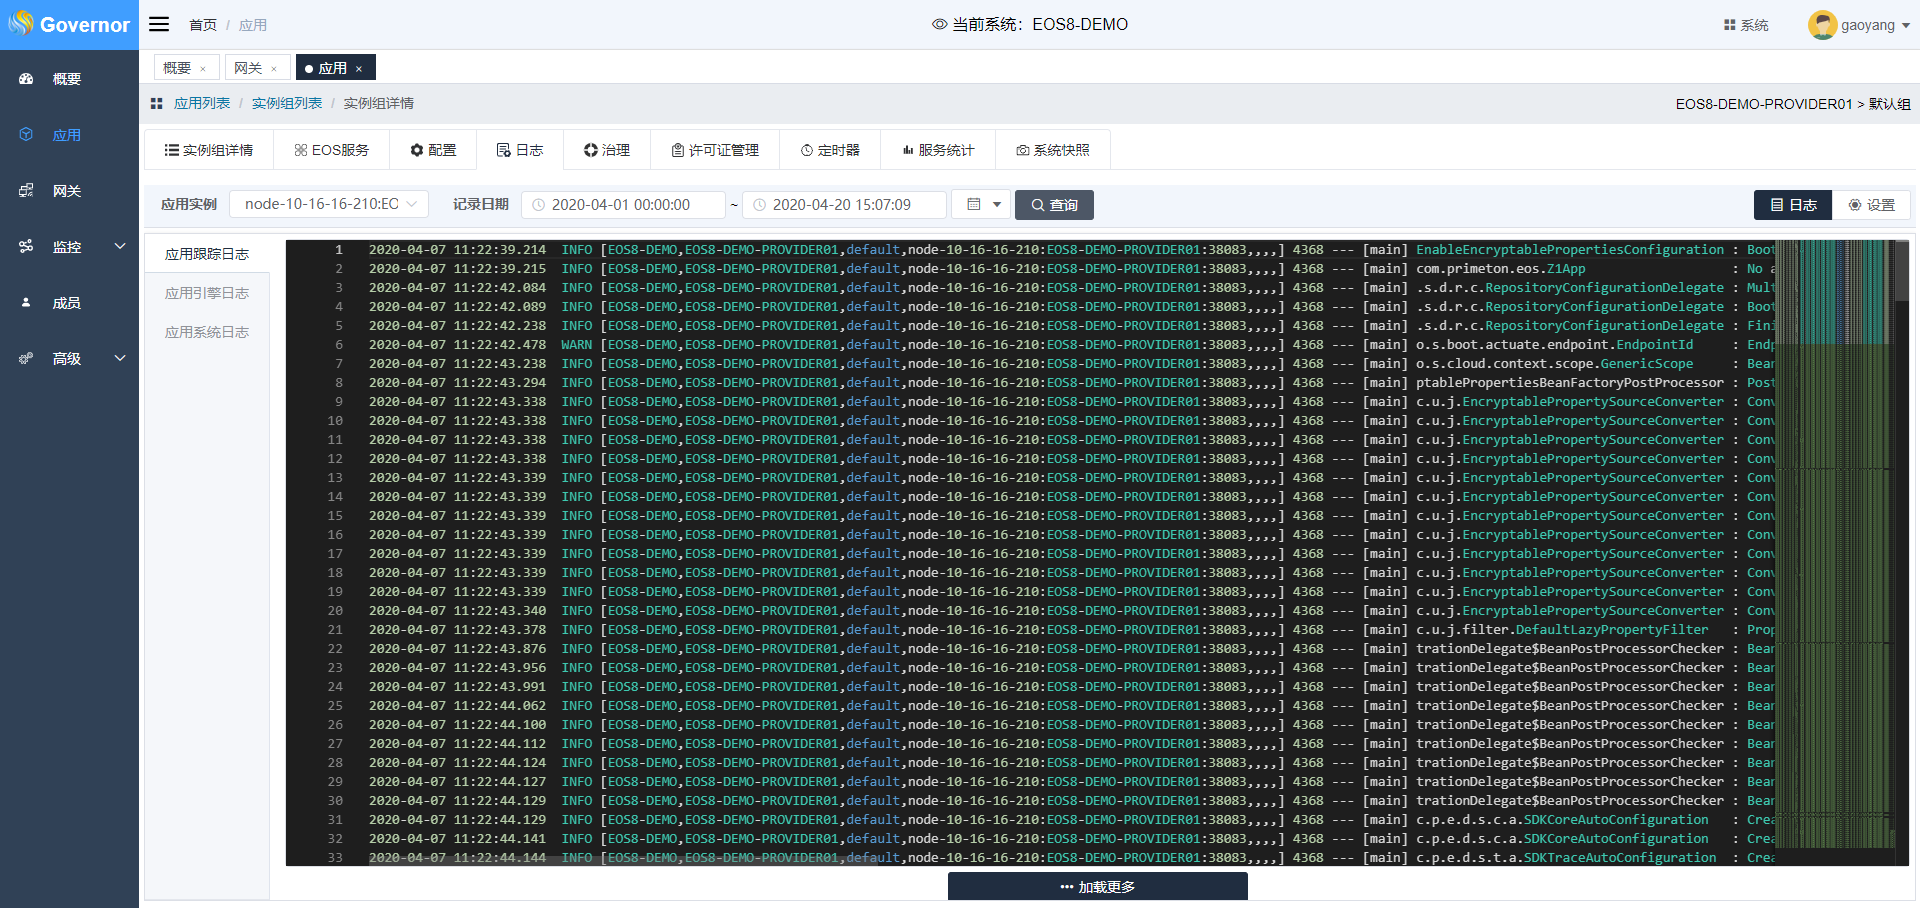The image size is (1920, 908).
Task: Open the calendar range preset dropdown
Action: click(x=981, y=204)
